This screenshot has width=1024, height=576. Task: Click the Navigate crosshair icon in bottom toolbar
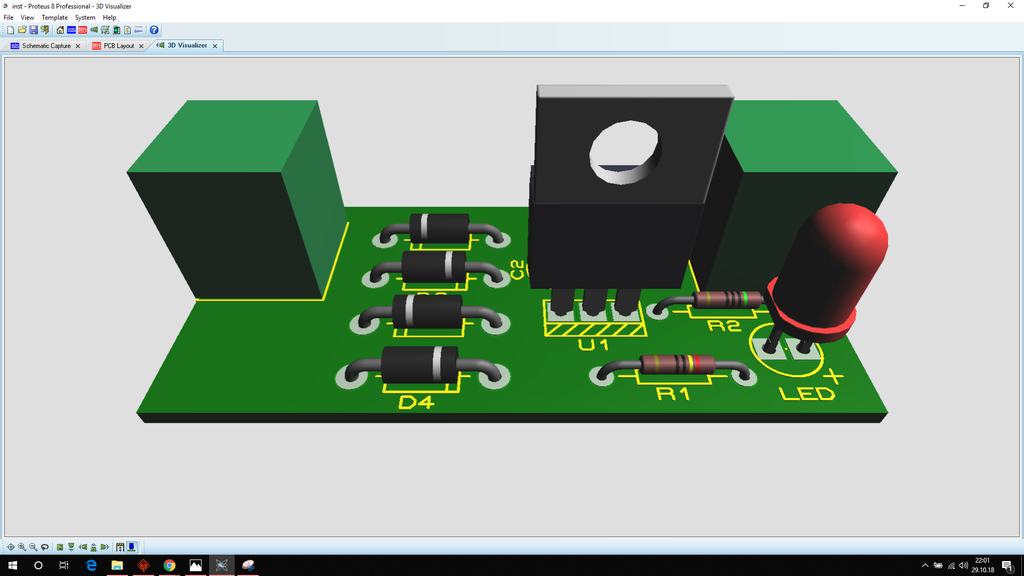[10, 547]
